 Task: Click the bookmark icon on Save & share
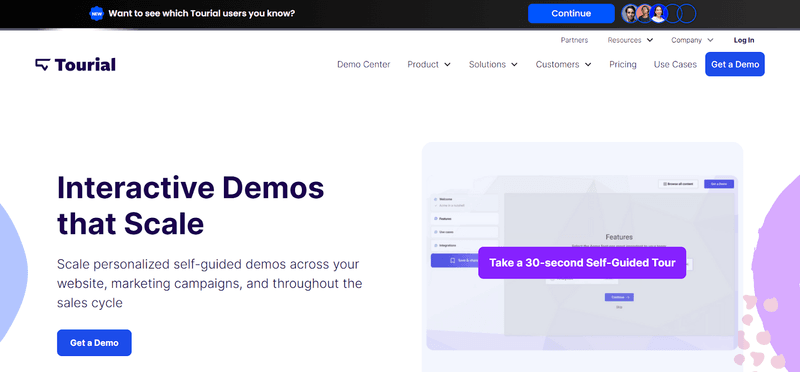(452, 260)
